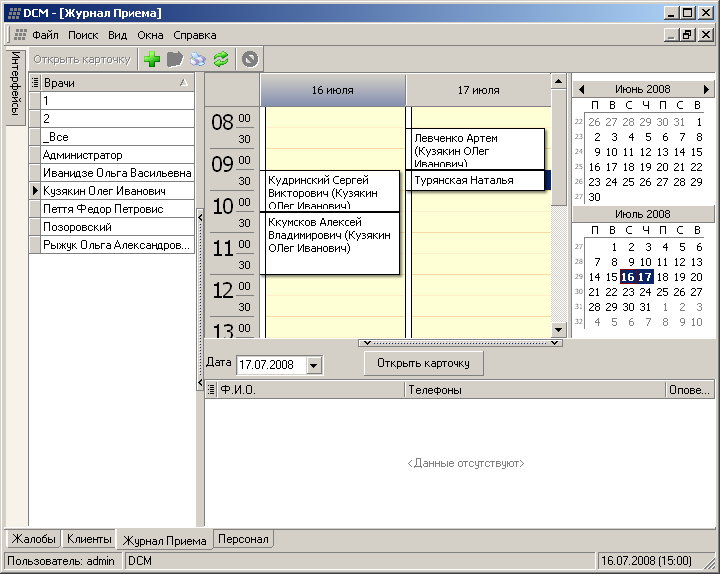Select the _Все row in doctors list
The image size is (720, 574).
pyautogui.click(x=118, y=137)
